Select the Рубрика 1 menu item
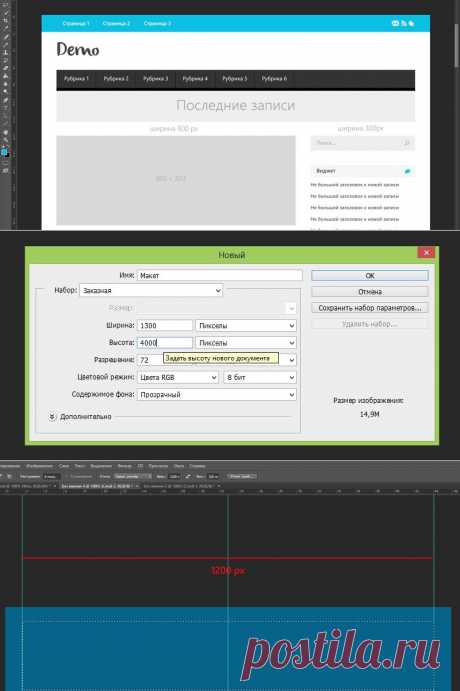Viewport: 460px width, 691px height. click(76, 78)
